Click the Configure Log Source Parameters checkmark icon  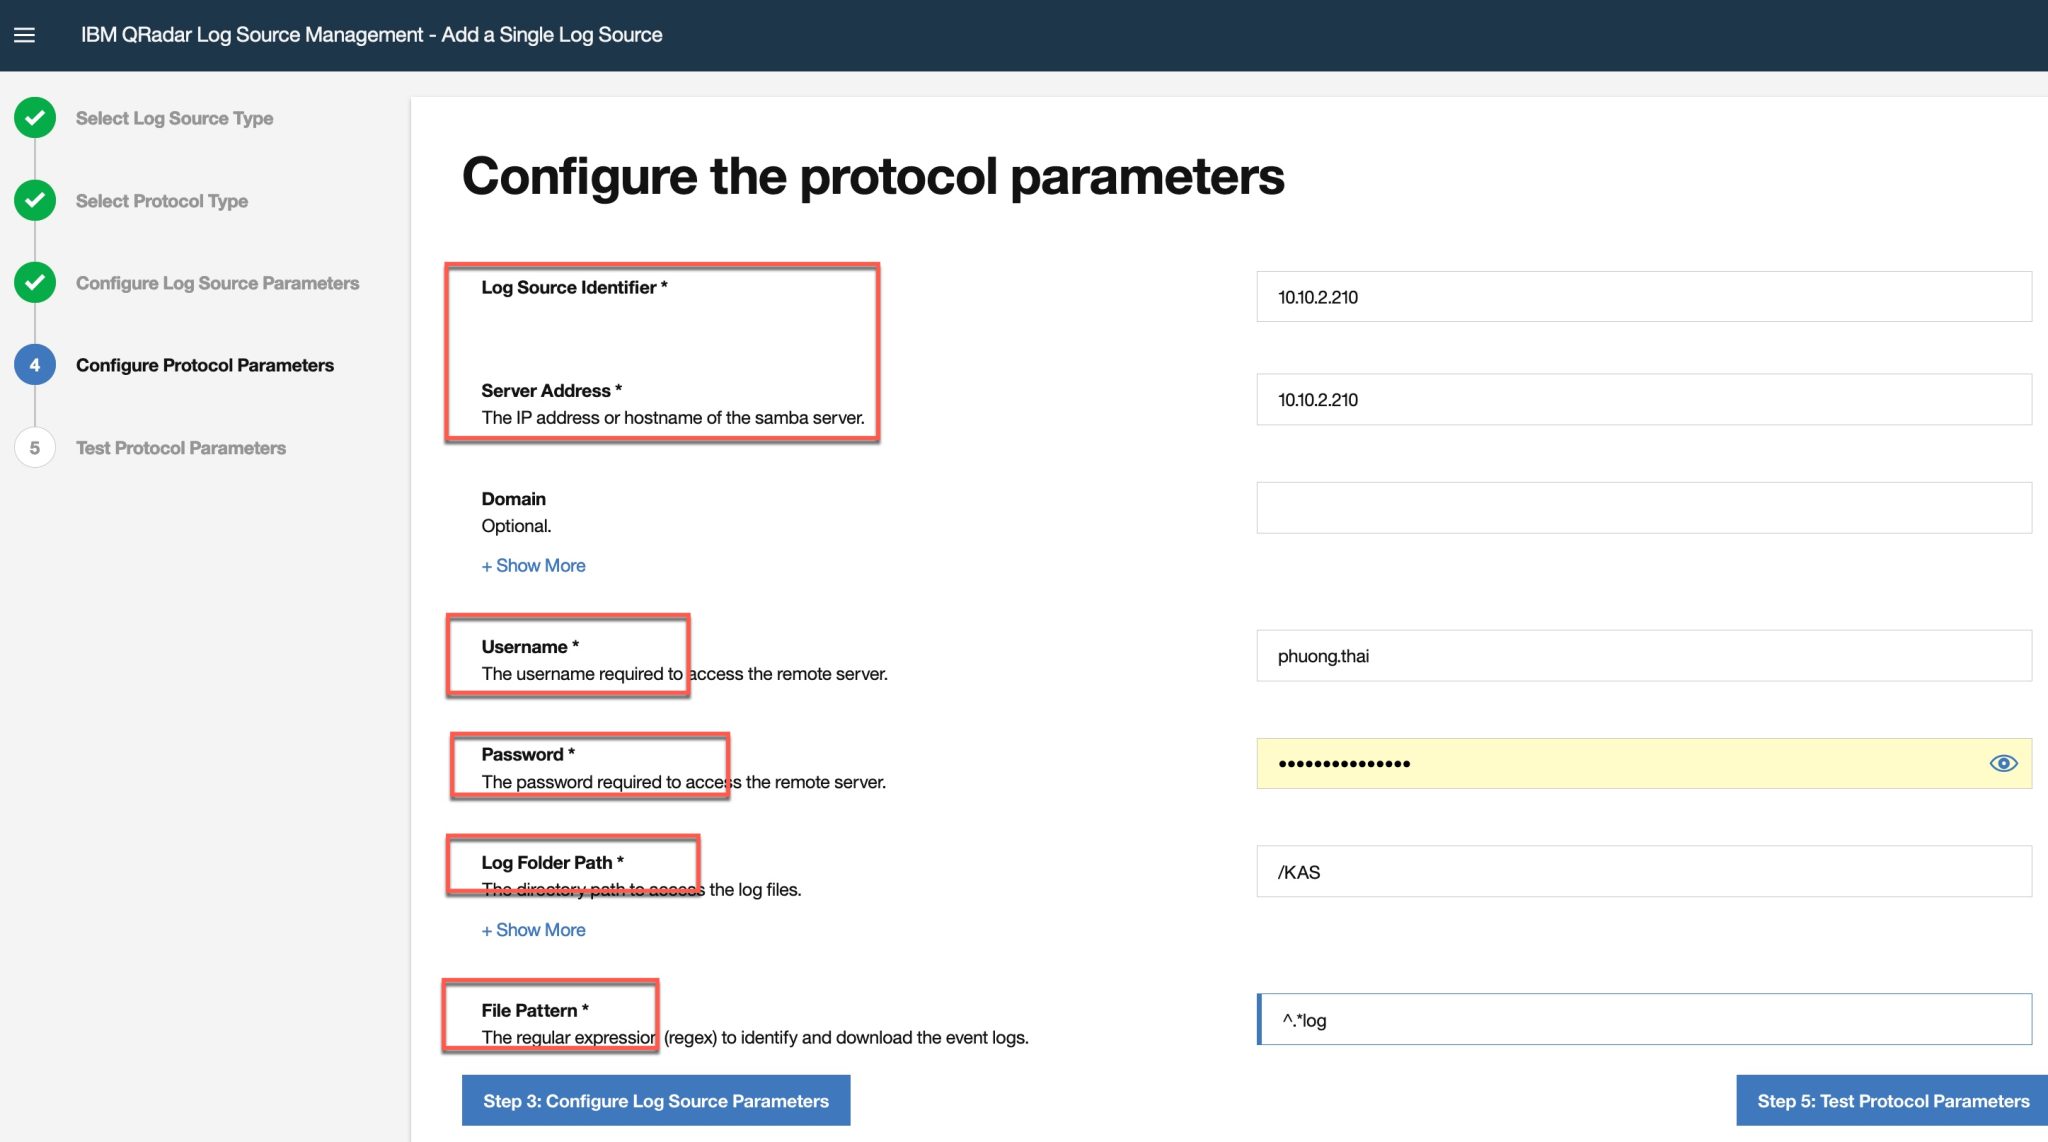[35, 283]
